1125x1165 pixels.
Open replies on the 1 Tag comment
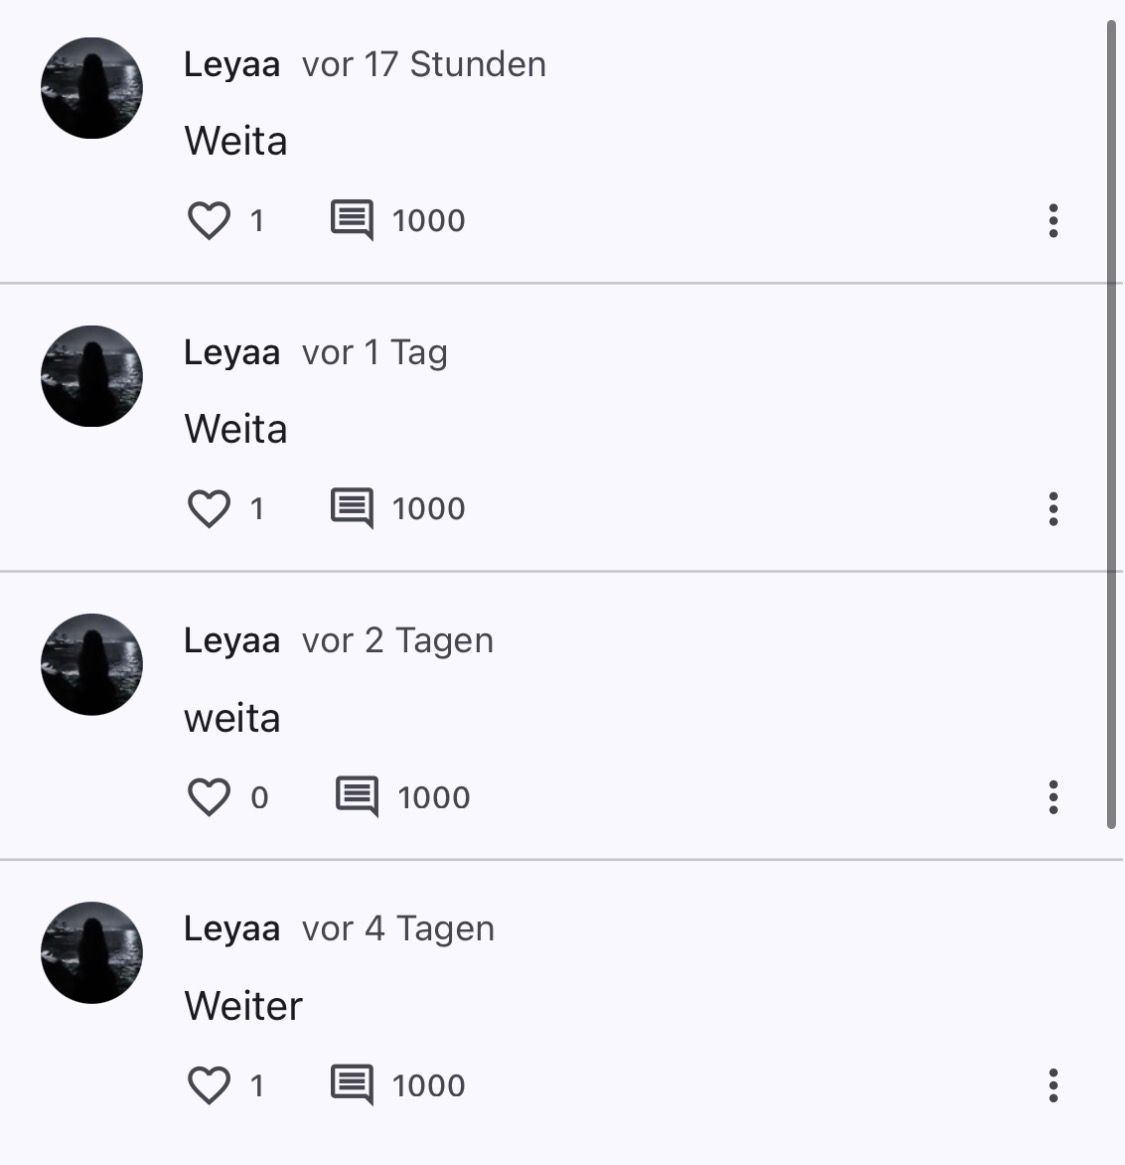pyautogui.click(x=352, y=508)
